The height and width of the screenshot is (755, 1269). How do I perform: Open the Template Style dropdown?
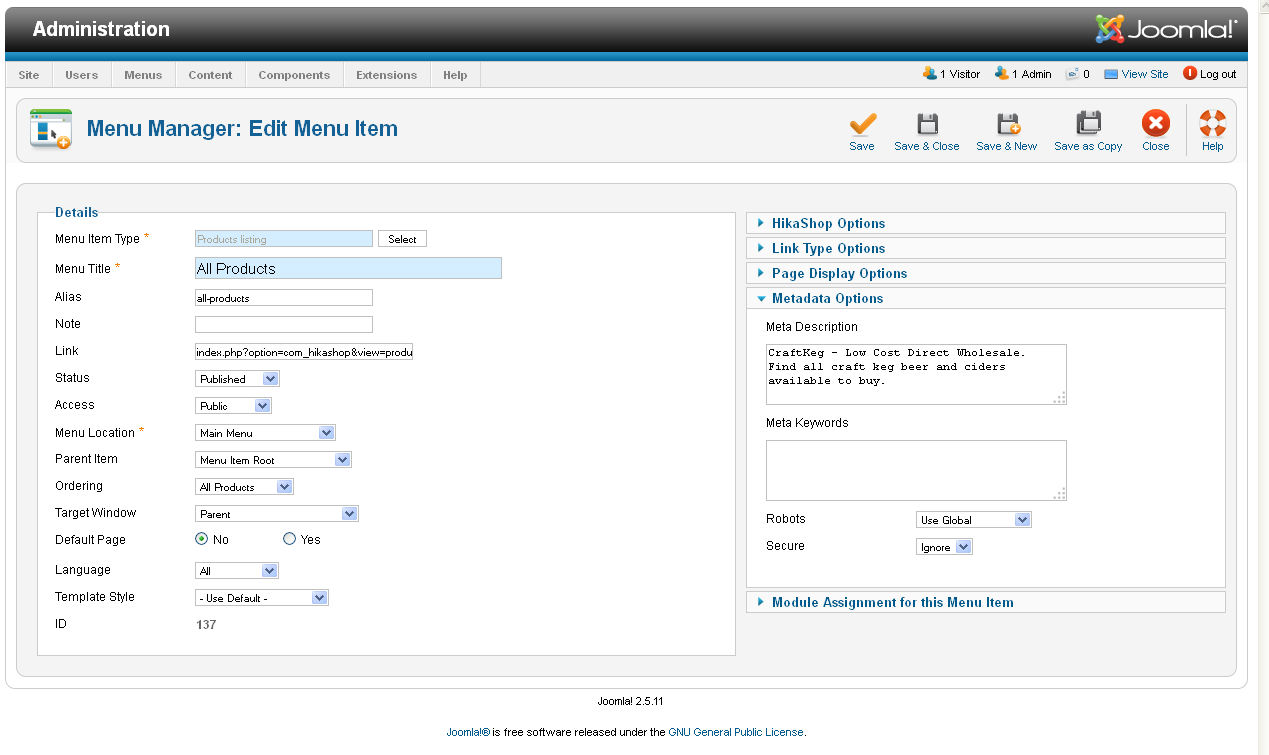pyautogui.click(x=261, y=598)
